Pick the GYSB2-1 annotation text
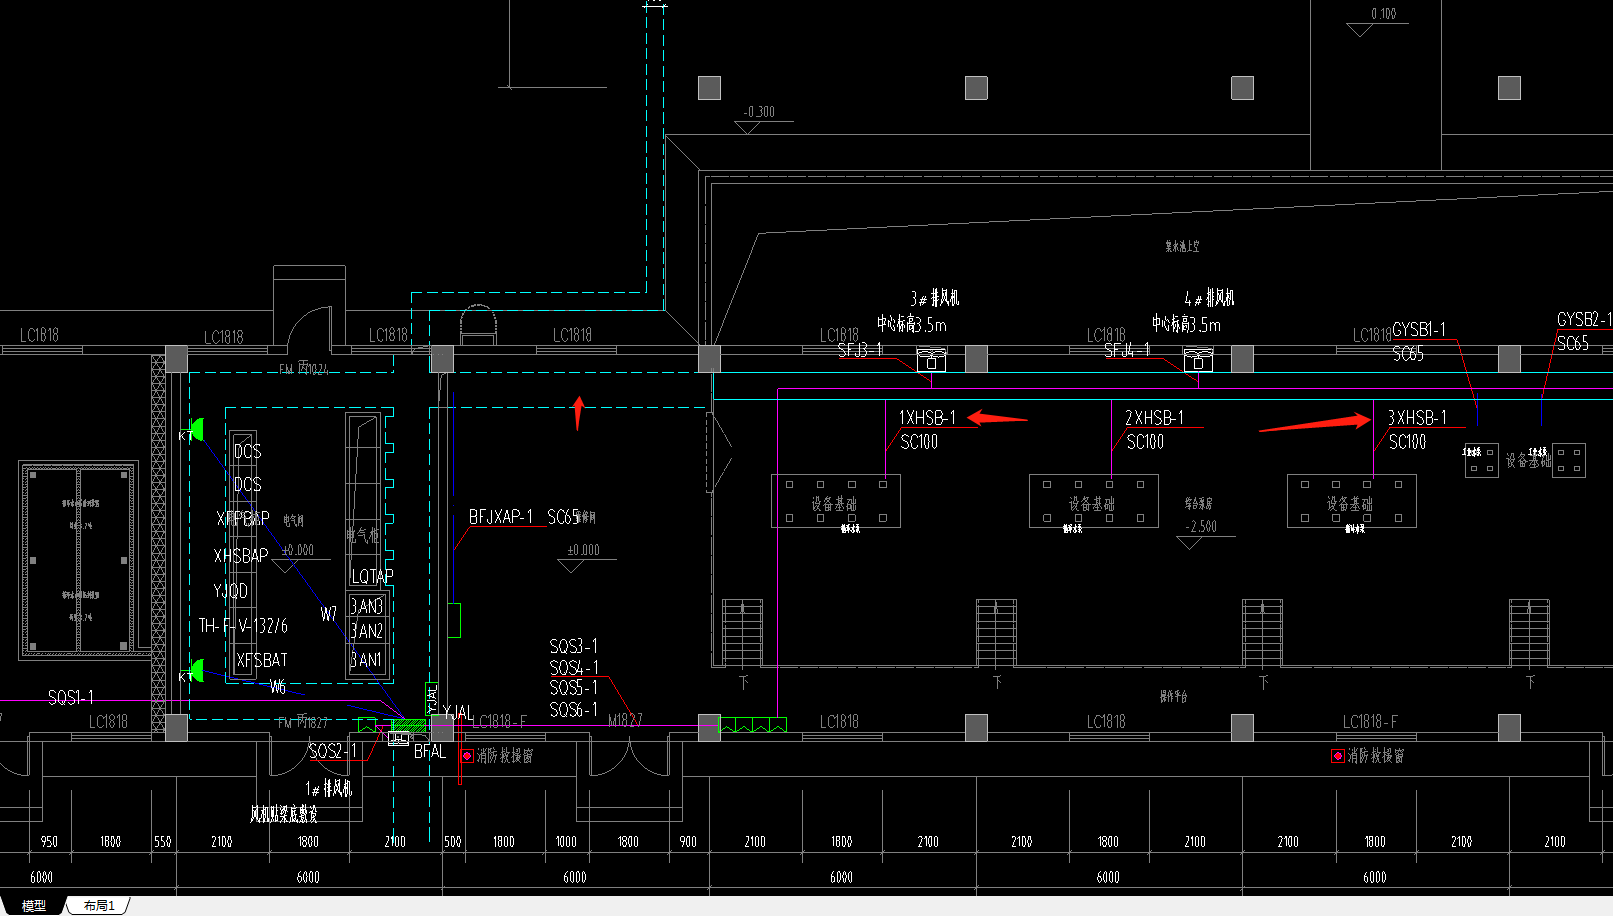 1584,320
